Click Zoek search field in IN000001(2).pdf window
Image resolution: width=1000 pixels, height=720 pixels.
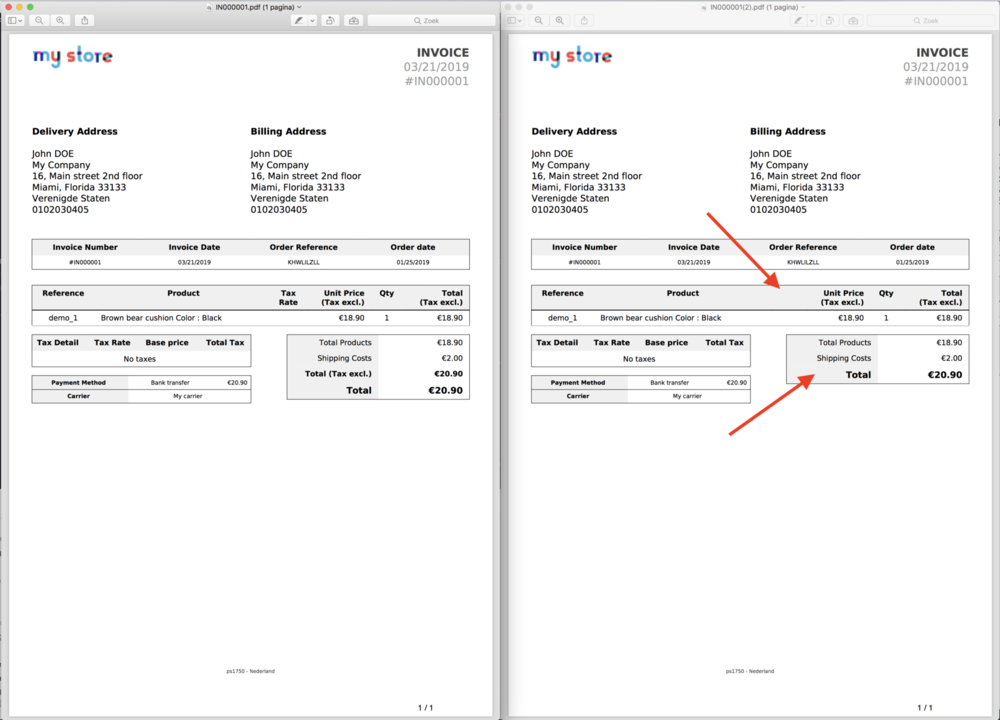(930, 20)
